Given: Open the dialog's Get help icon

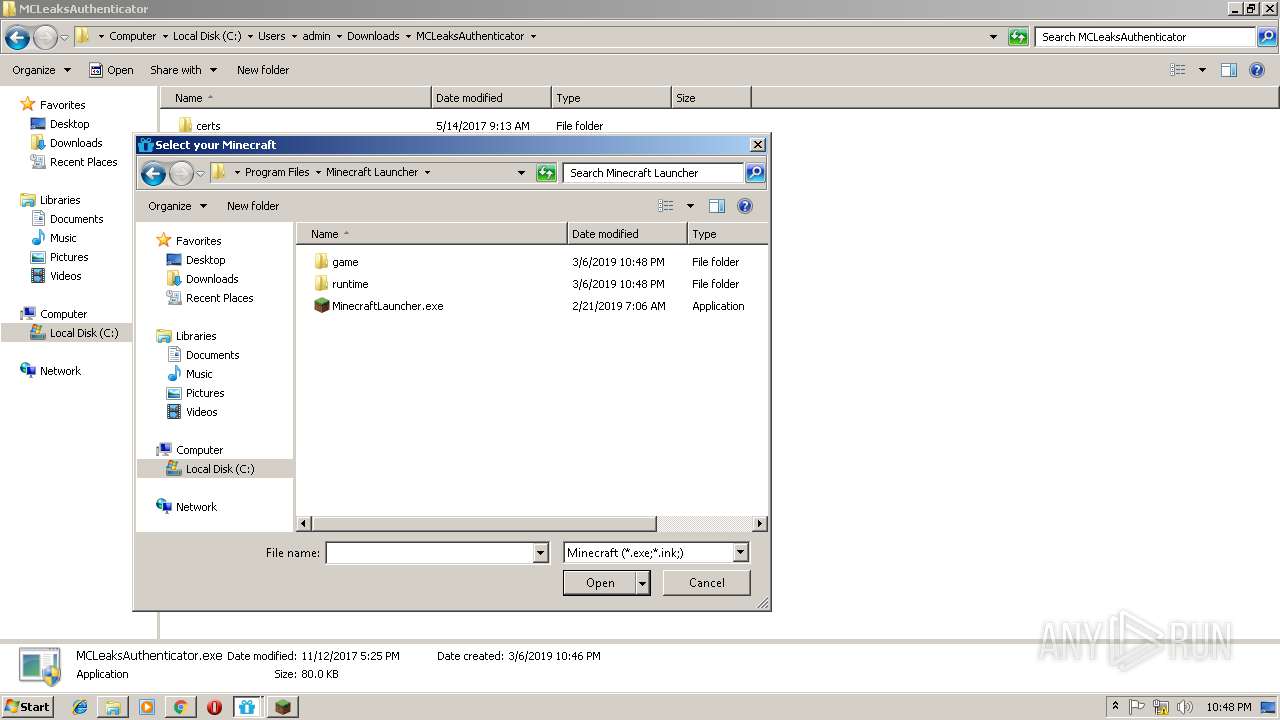Looking at the screenshot, I should pos(745,206).
